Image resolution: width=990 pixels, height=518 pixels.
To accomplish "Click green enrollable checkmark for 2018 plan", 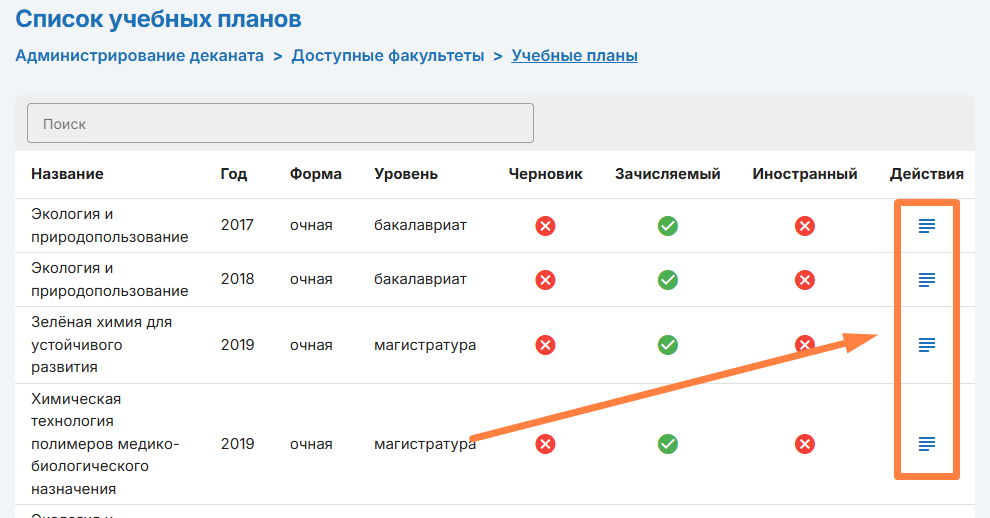I will [668, 280].
